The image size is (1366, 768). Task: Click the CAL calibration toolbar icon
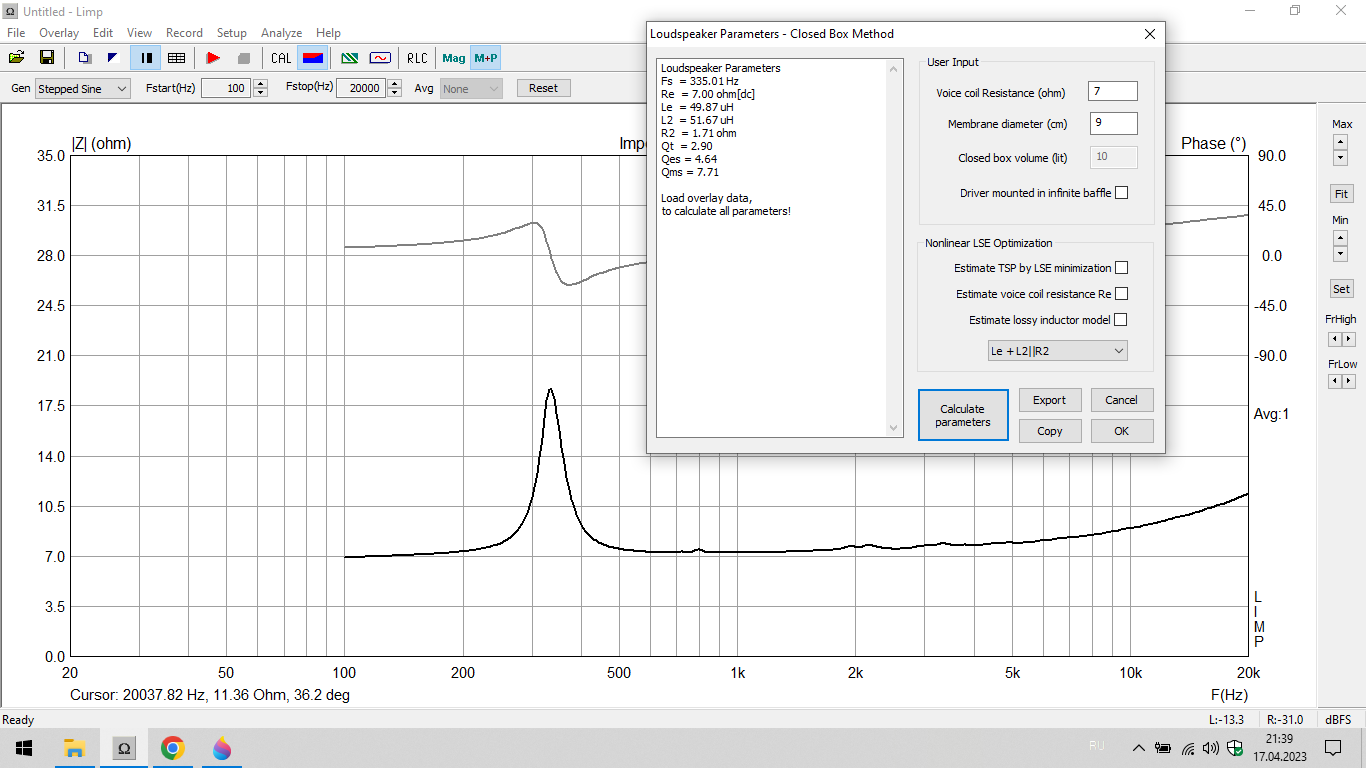coord(281,58)
